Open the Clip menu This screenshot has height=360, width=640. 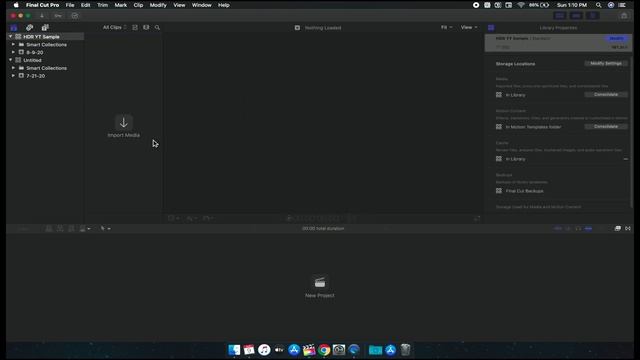tap(138, 5)
